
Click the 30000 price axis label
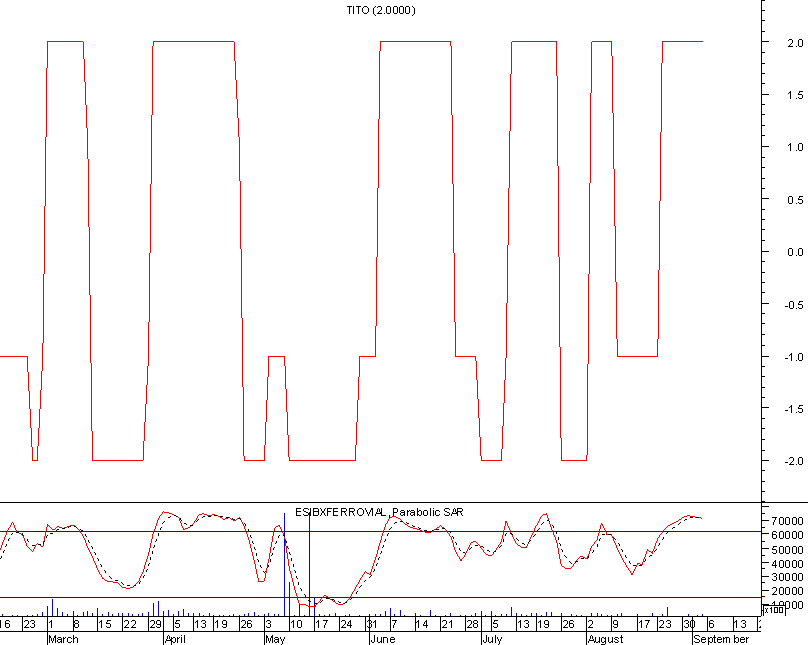coord(787,577)
